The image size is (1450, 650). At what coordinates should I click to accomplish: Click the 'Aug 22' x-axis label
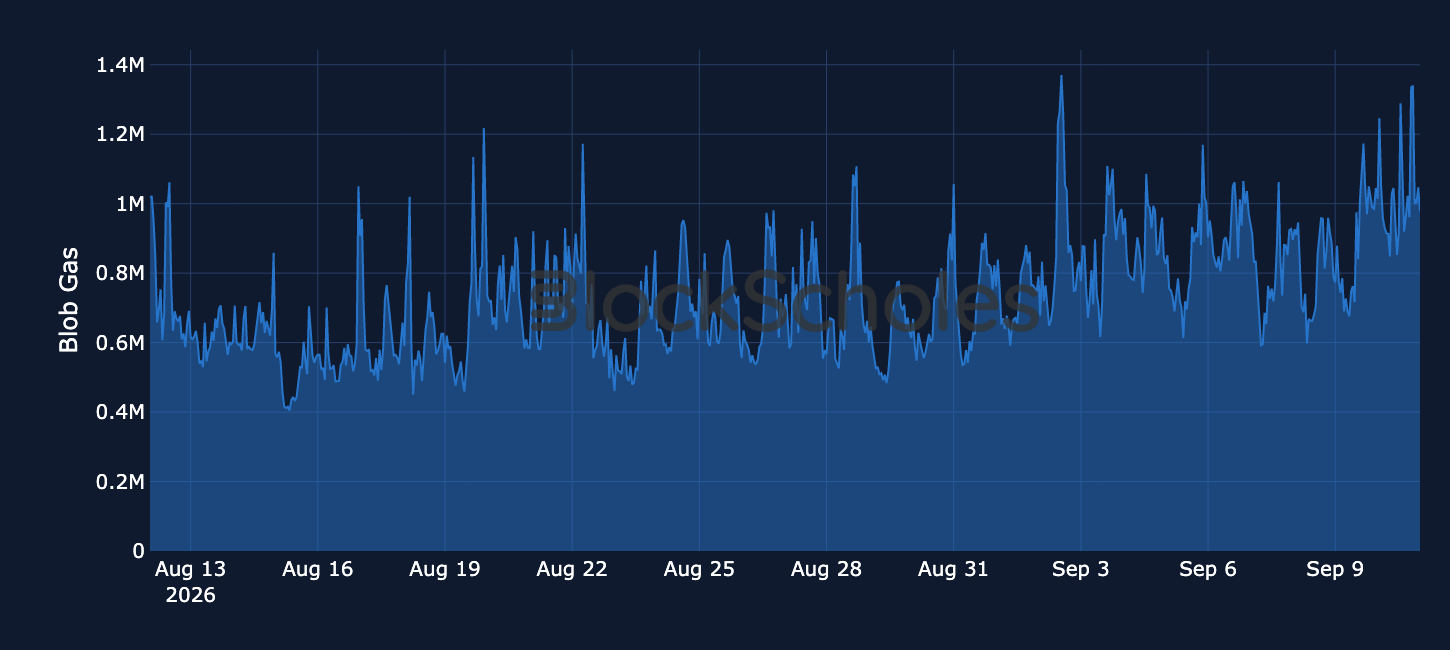pyautogui.click(x=572, y=569)
